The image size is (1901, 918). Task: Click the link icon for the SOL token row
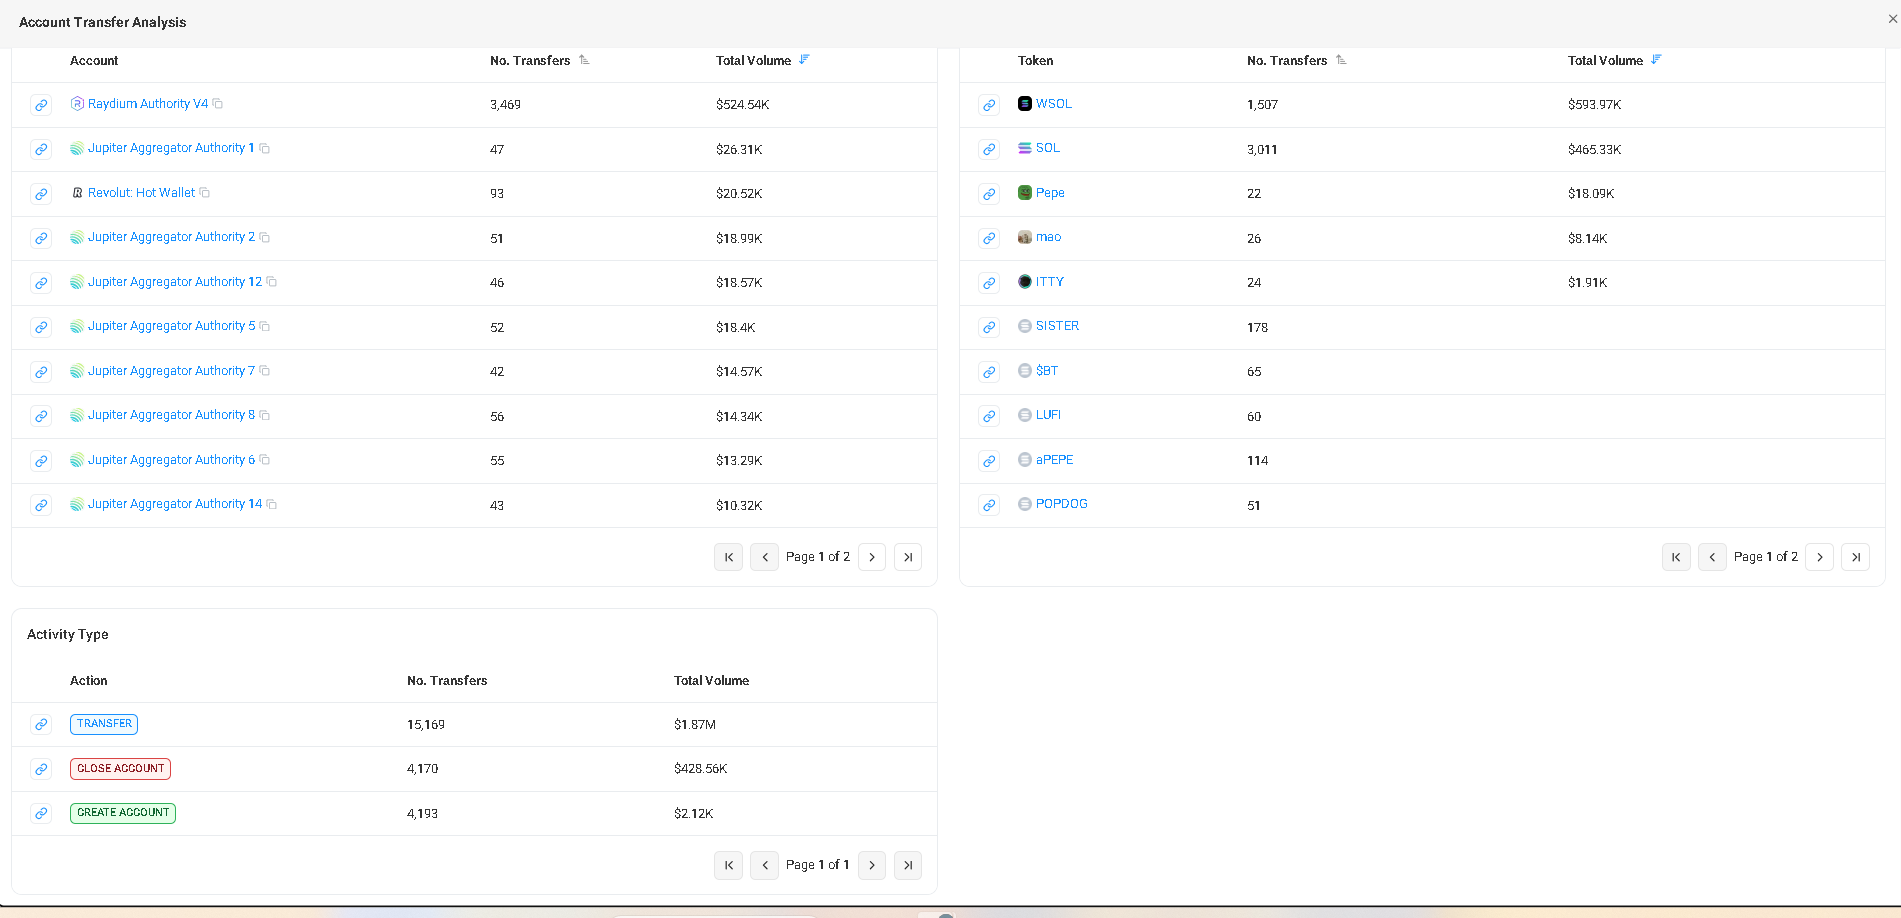click(x=989, y=149)
